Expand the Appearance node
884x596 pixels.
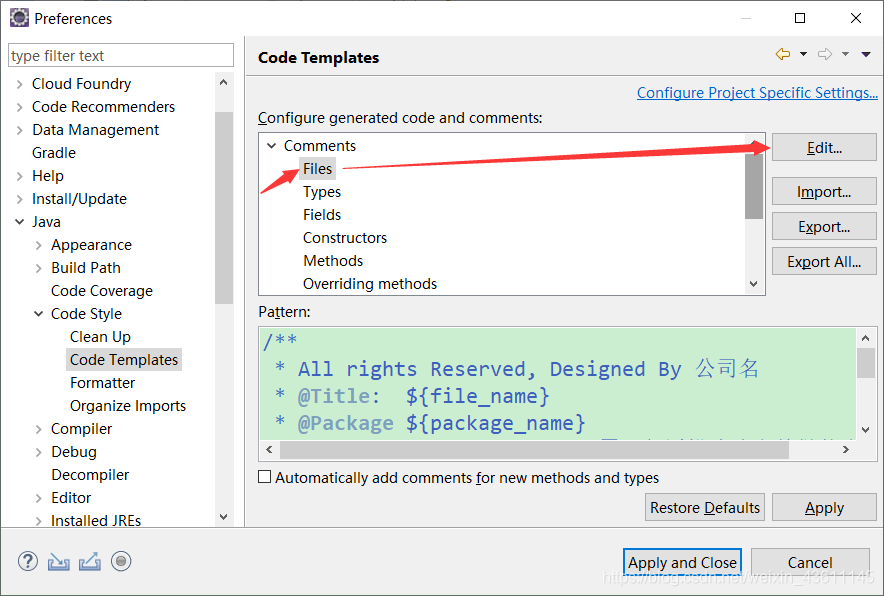pos(38,245)
